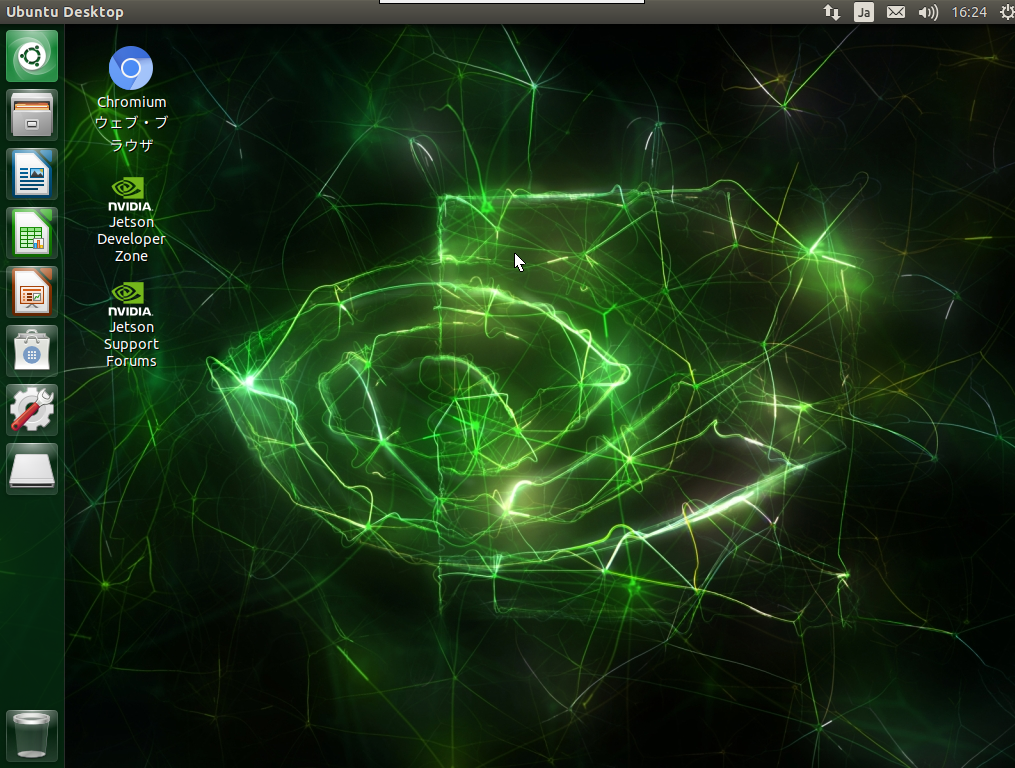Open NVIDIA Jetson Developer Zone shortcut
The width and height of the screenshot is (1015, 768).
pos(131,220)
